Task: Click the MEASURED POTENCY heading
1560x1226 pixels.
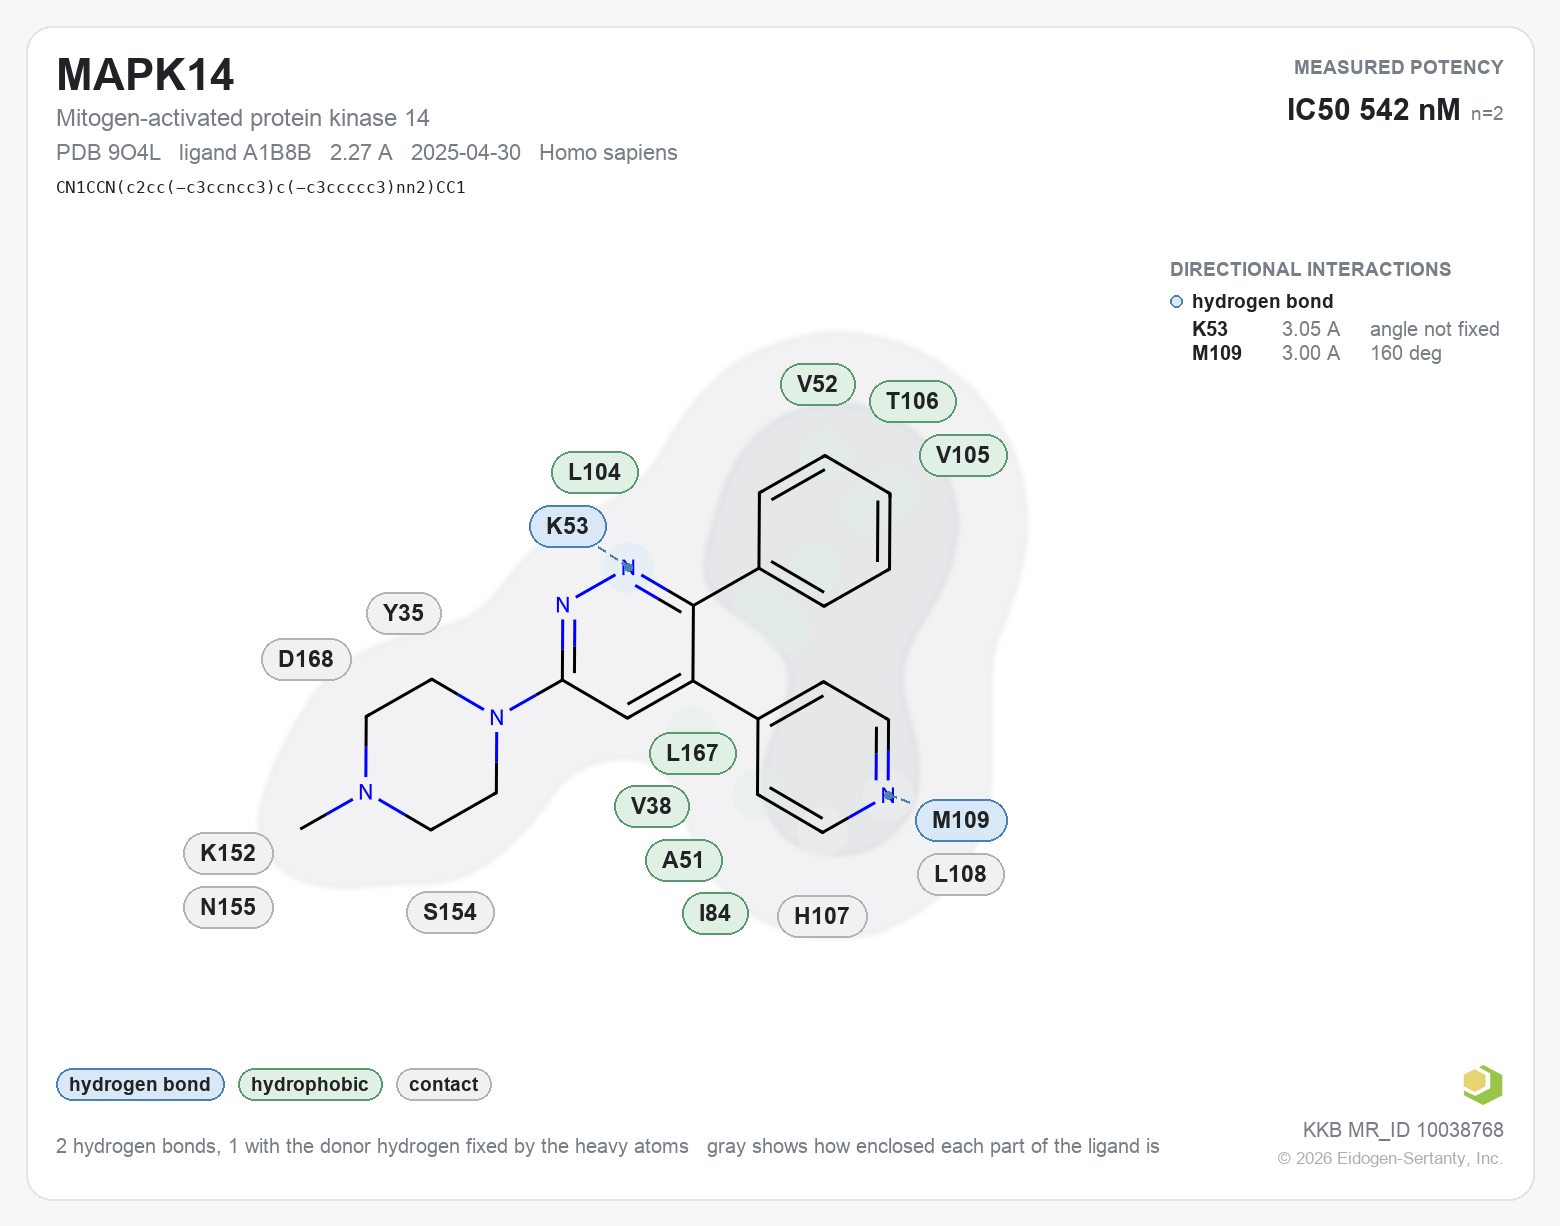Action: tap(1399, 67)
